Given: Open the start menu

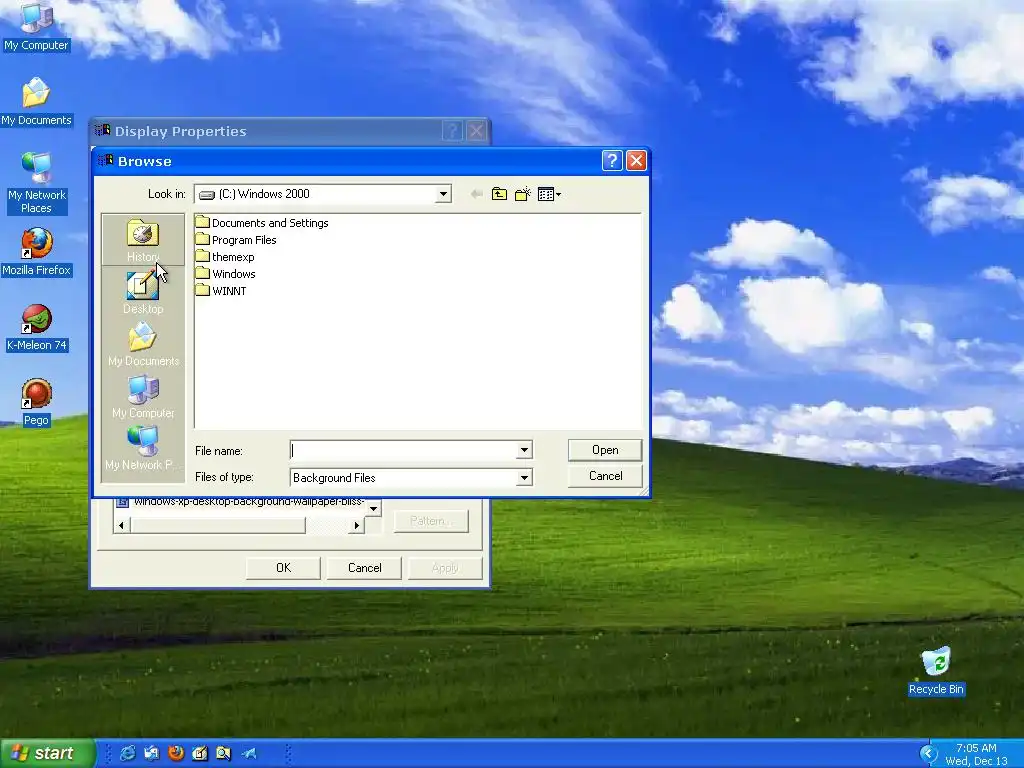Looking at the screenshot, I should point(47,753).
